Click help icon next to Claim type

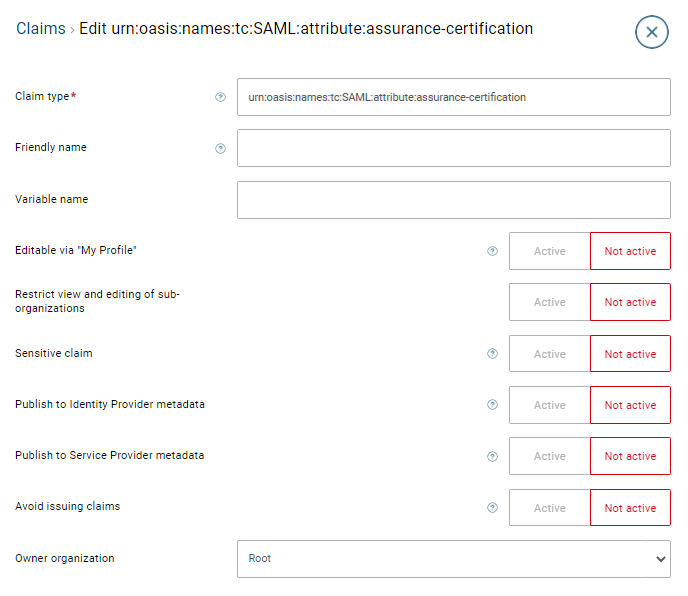tap(220, 97)
